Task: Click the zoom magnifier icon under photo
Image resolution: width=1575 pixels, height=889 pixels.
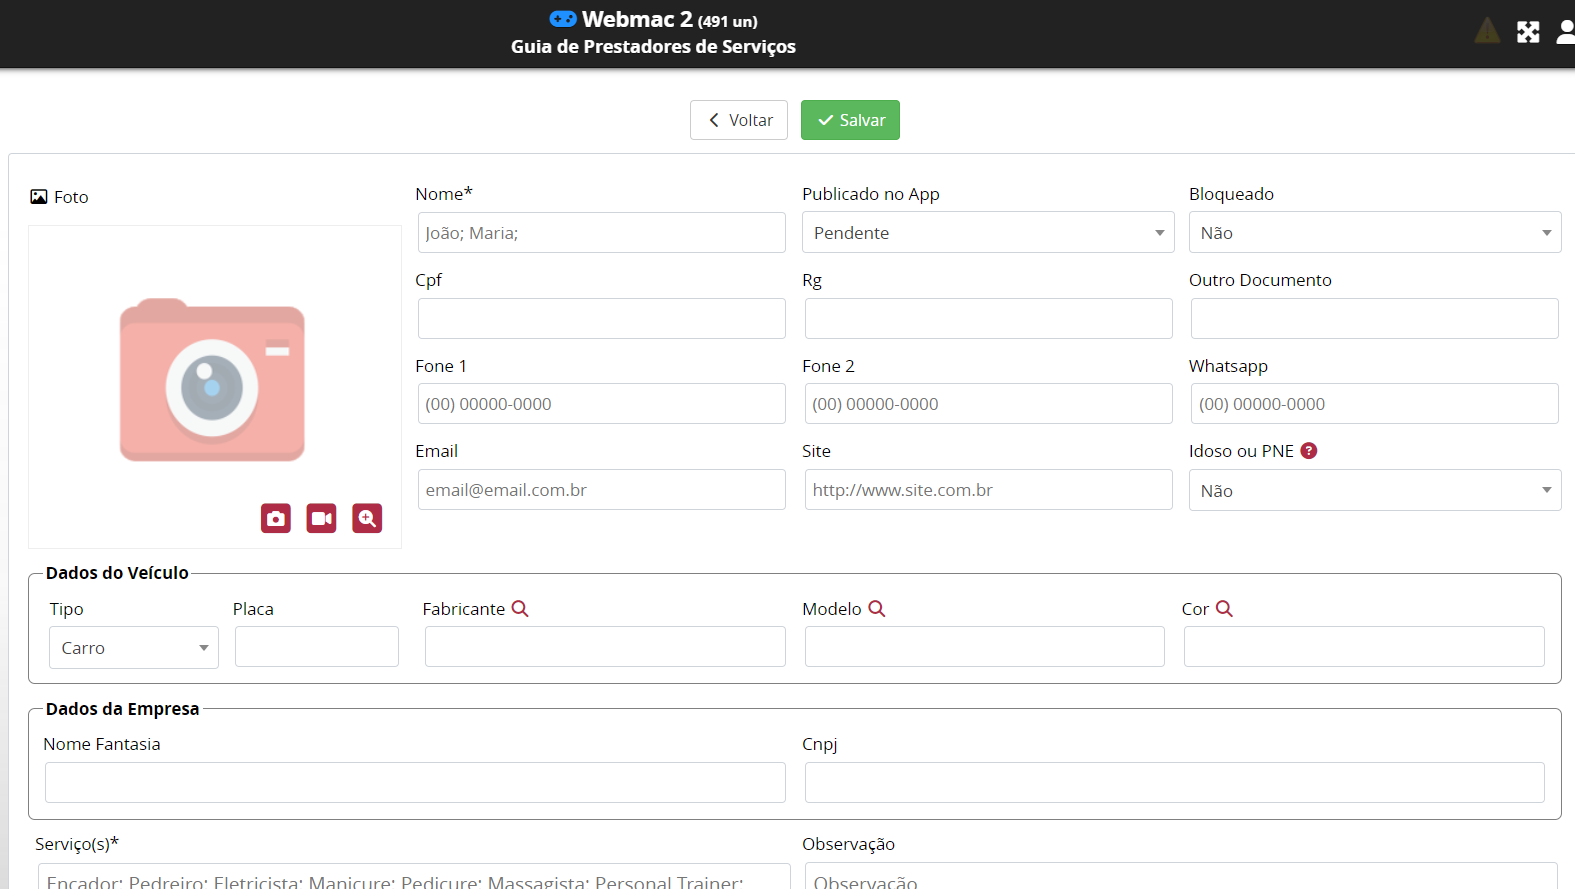Action: (x=367, y=518)
